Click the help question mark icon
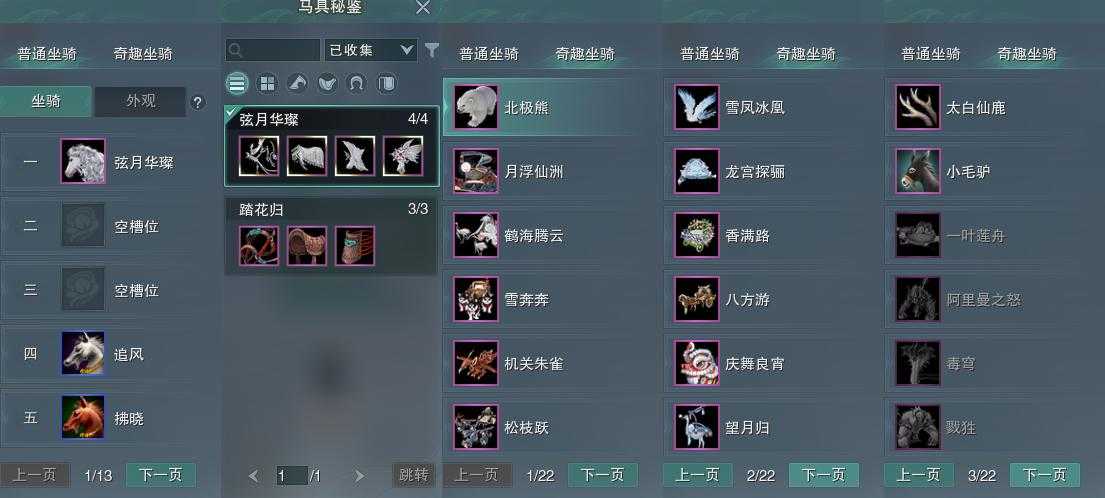The width and height of the screenshot is (1105, 498). click(x=198, y=102)
